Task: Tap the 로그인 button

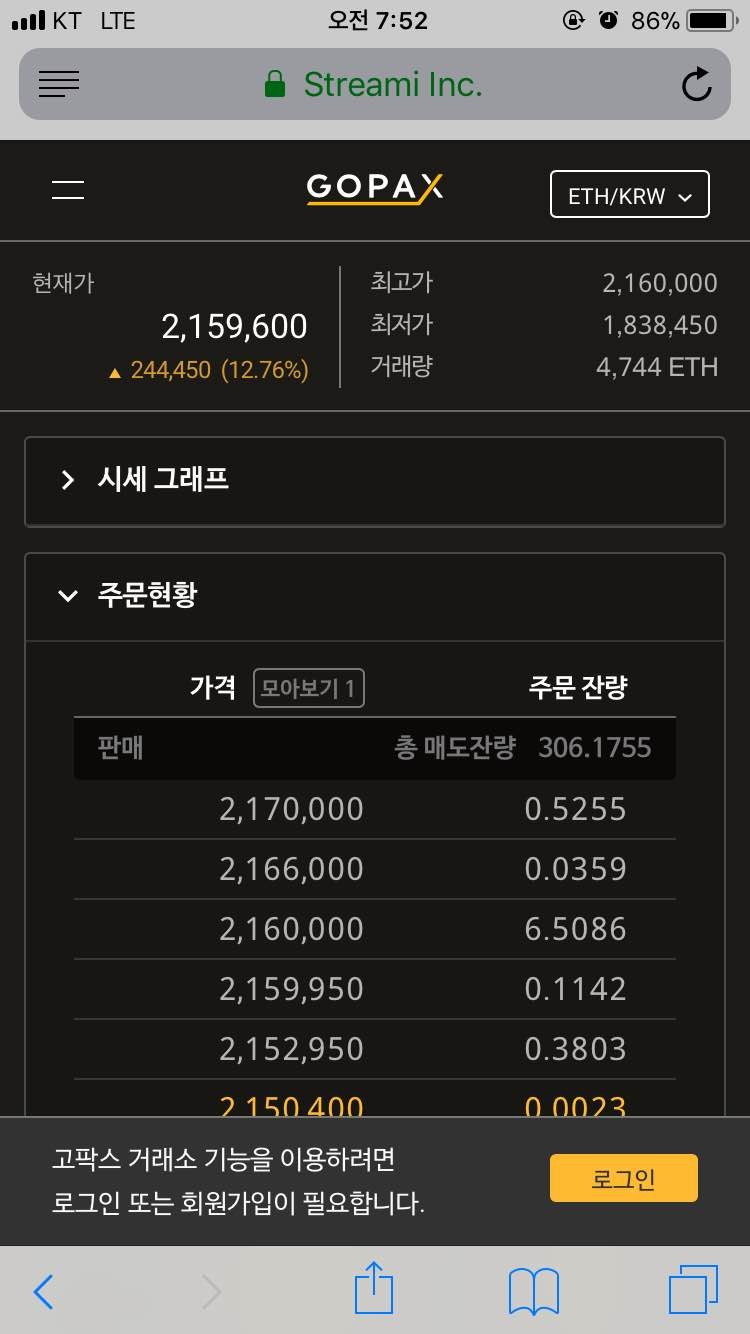Action: click(623, 1178)
